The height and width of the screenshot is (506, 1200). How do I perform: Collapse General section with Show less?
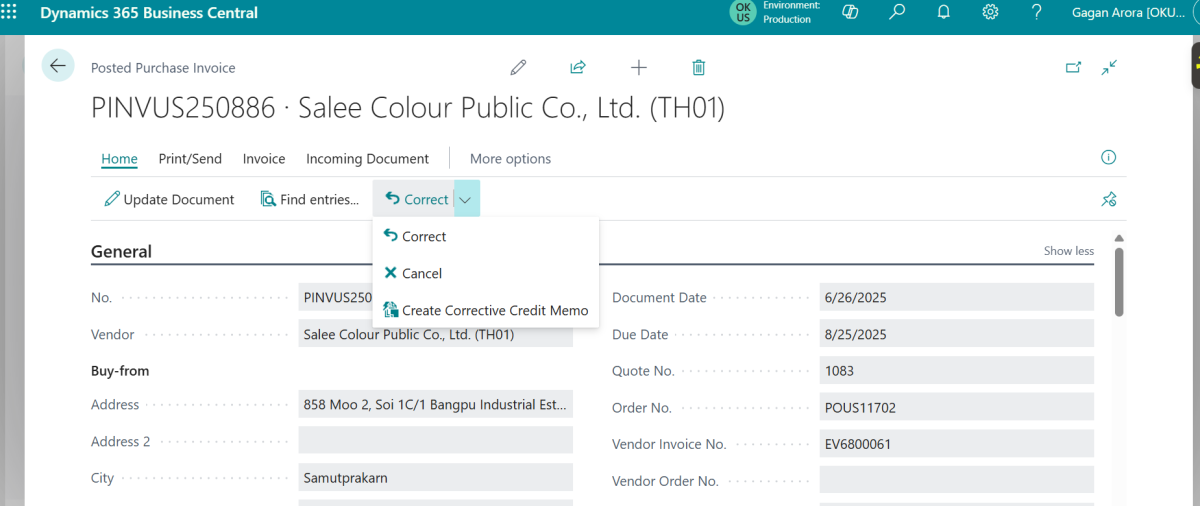click(1068, 251)
